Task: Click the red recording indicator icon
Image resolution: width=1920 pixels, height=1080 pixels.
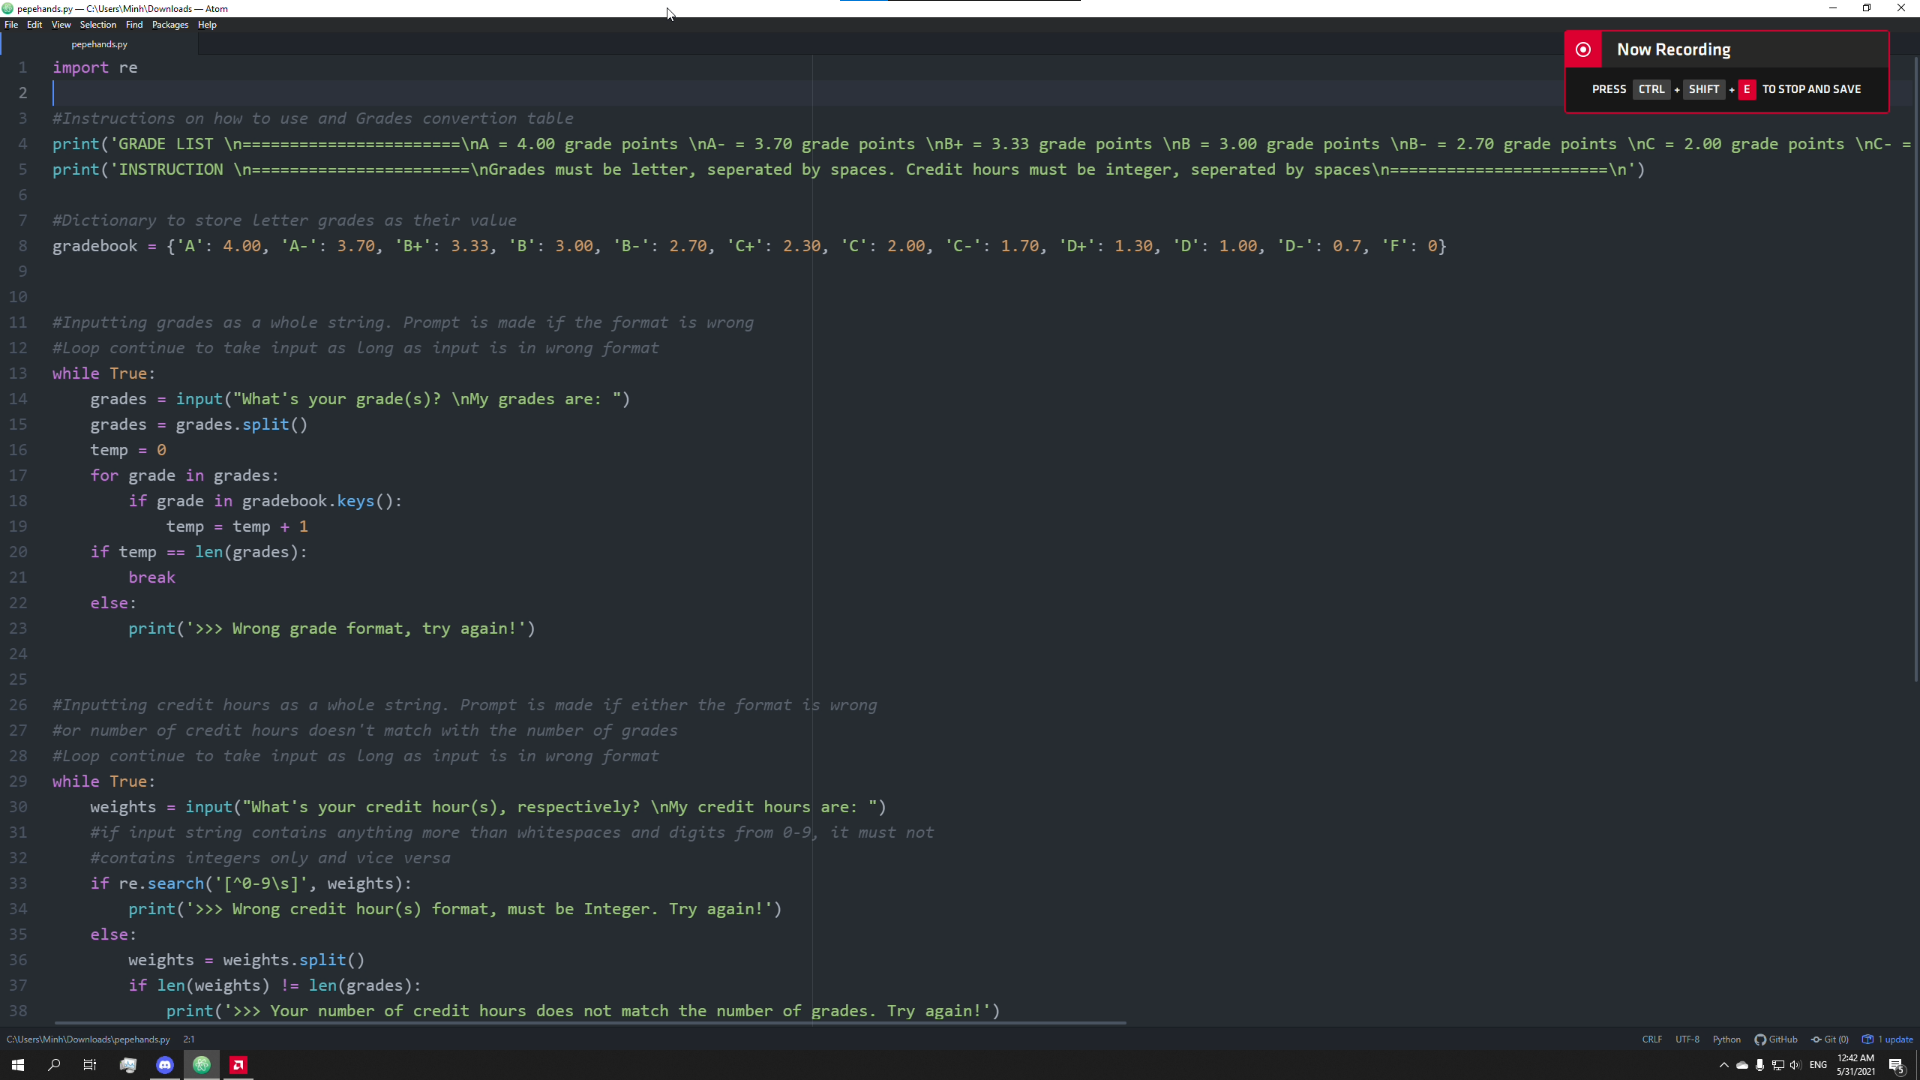Action: [x=1583, y=49]
